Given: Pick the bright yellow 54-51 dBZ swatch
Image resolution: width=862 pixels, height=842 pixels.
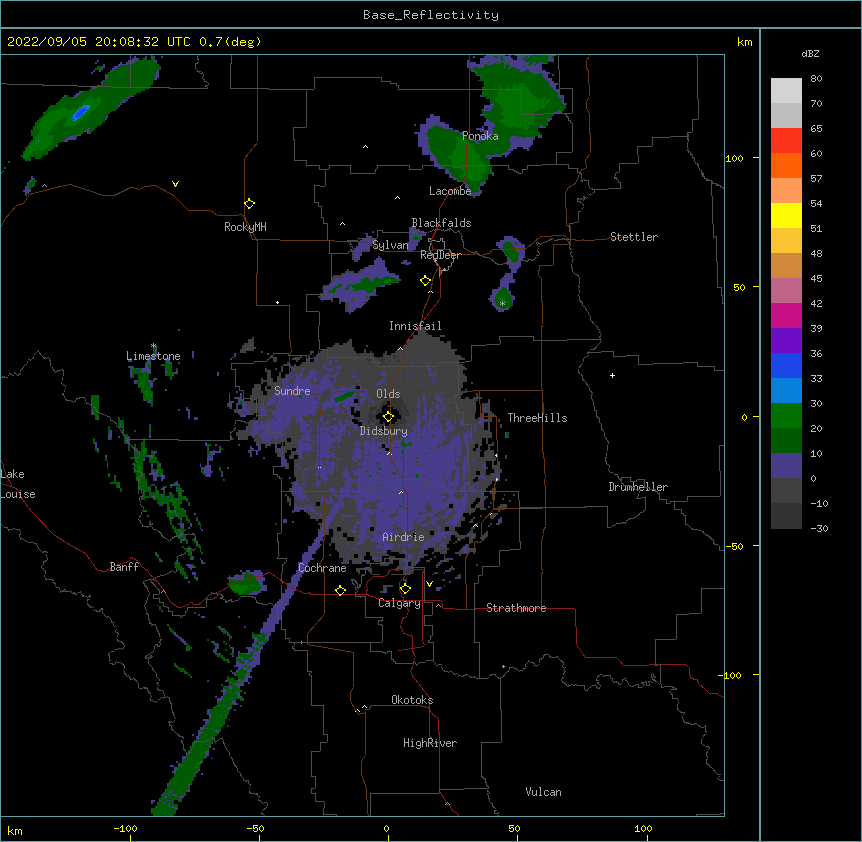Looking at the screenshot, I should 786,215.
